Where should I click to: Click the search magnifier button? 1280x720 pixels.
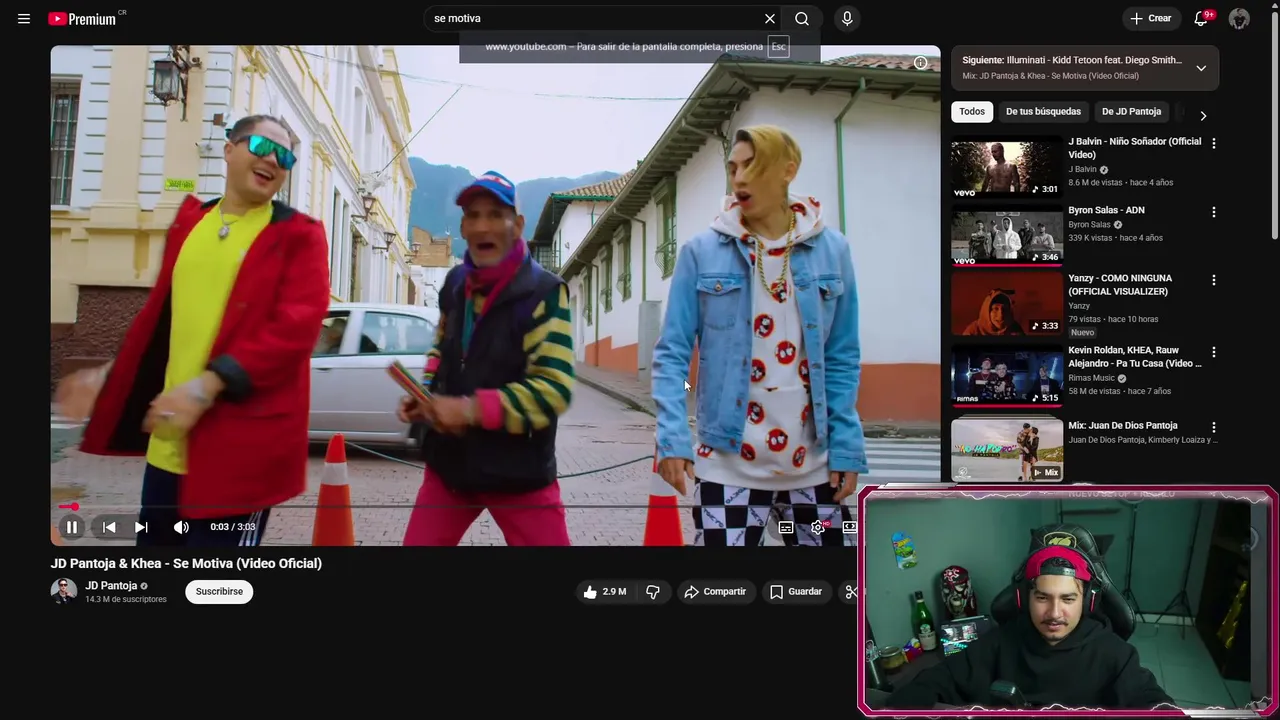click(802, 19)
